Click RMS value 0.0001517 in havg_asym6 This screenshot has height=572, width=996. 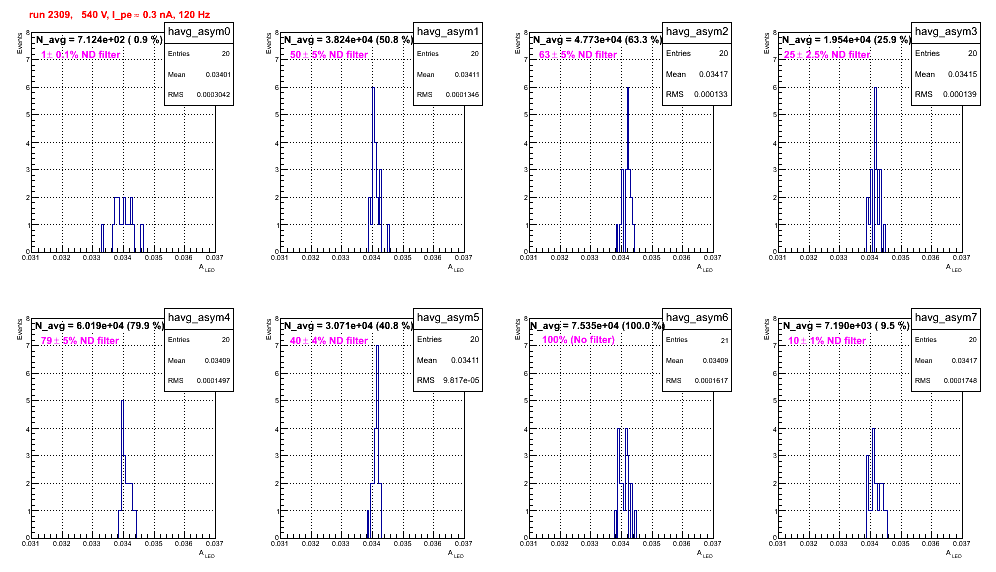pyautogui.click(x=711, y=381)
